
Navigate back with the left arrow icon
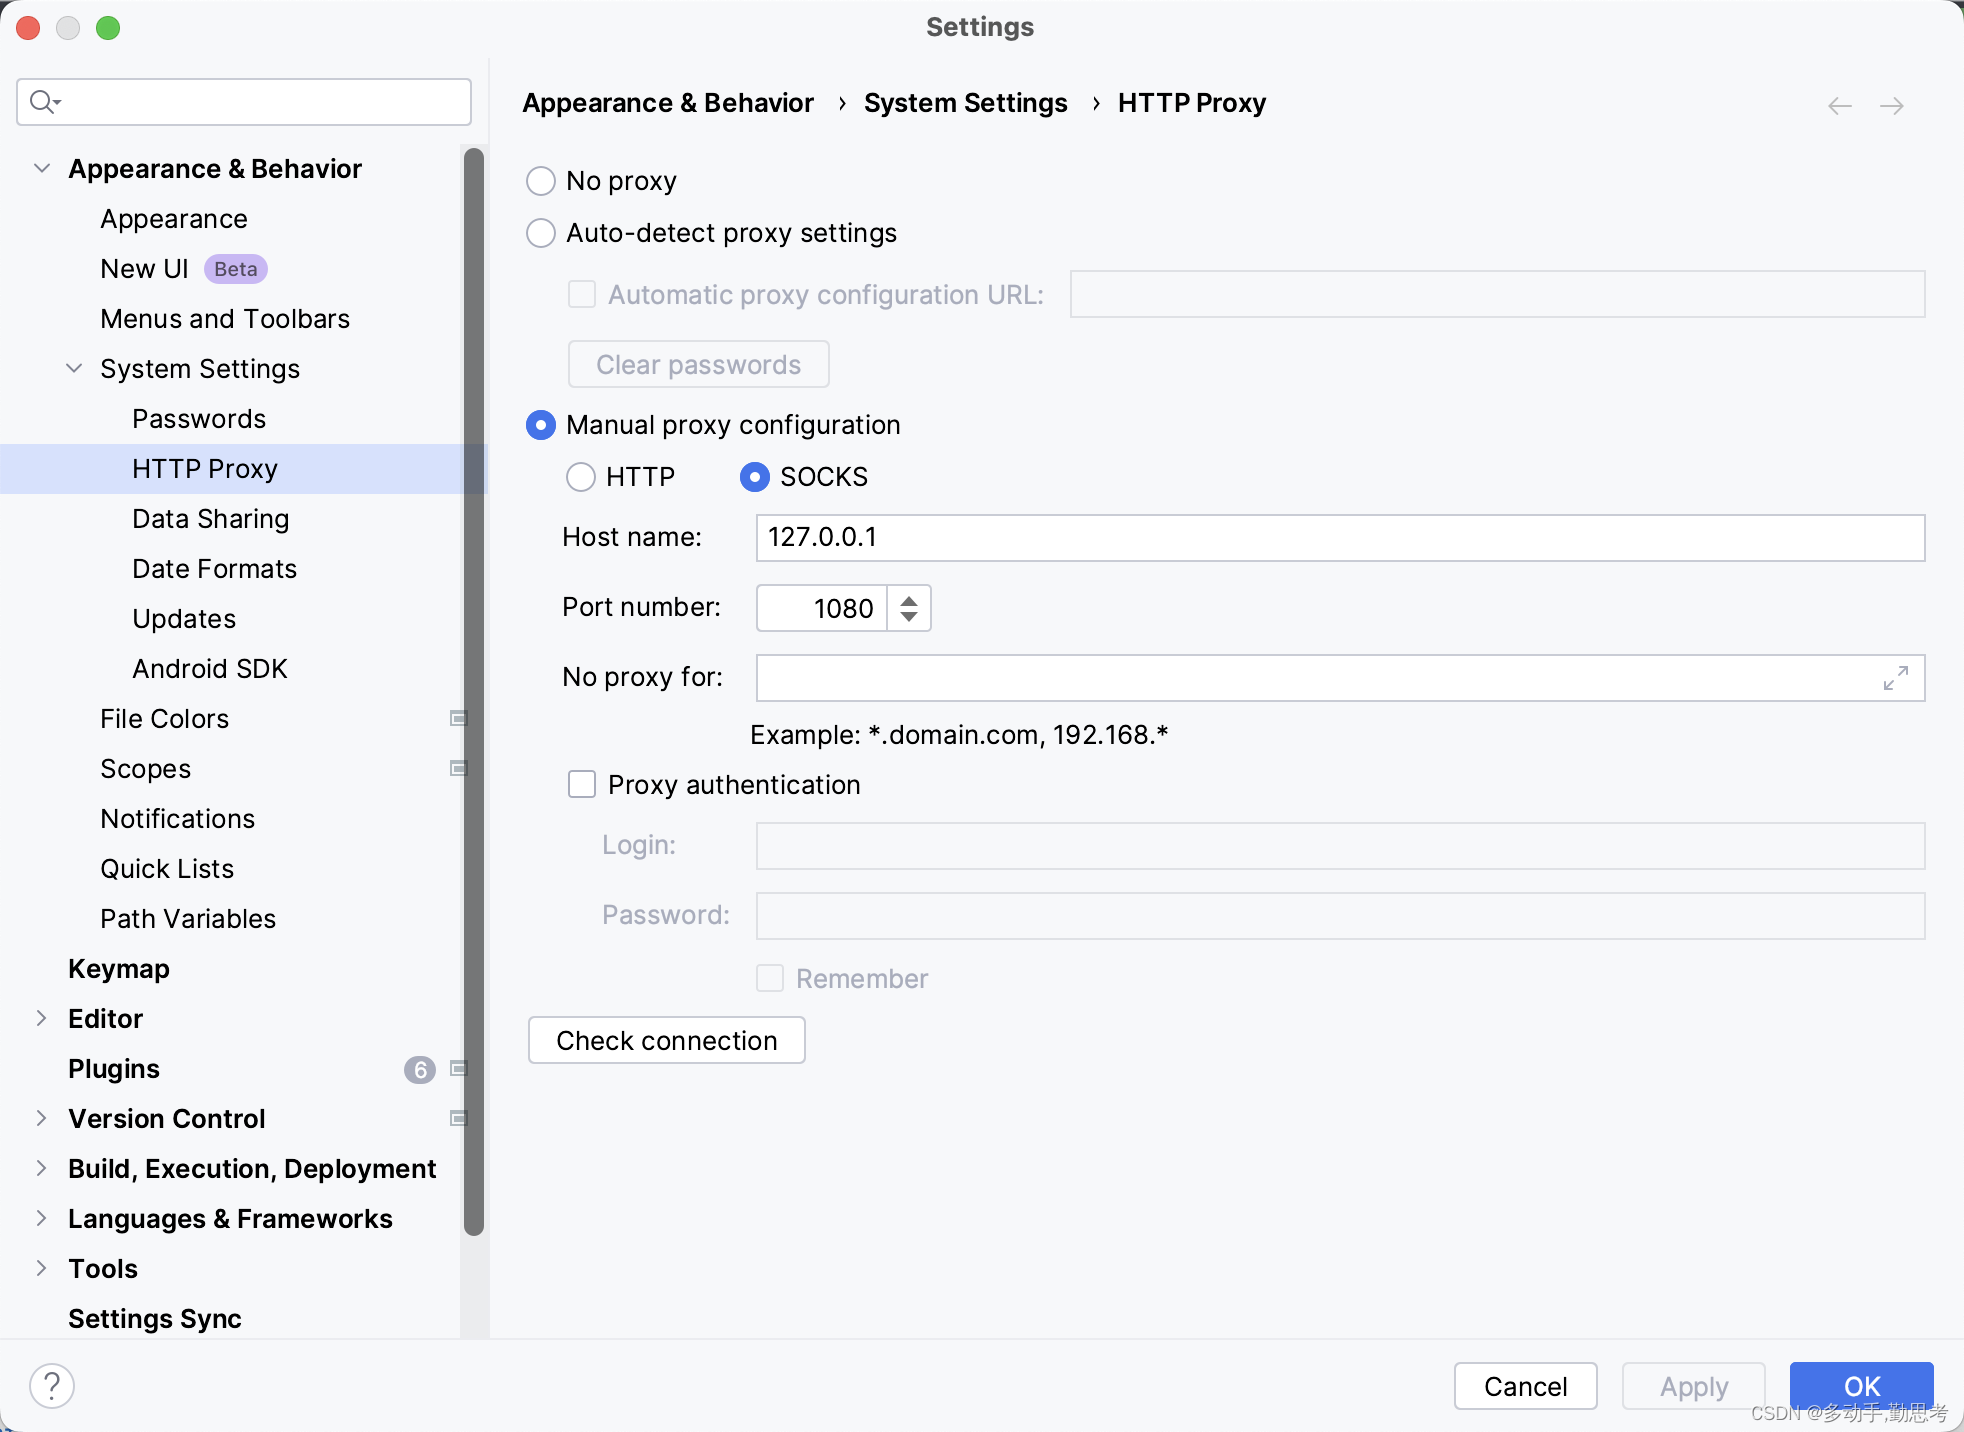[1840, 106]
